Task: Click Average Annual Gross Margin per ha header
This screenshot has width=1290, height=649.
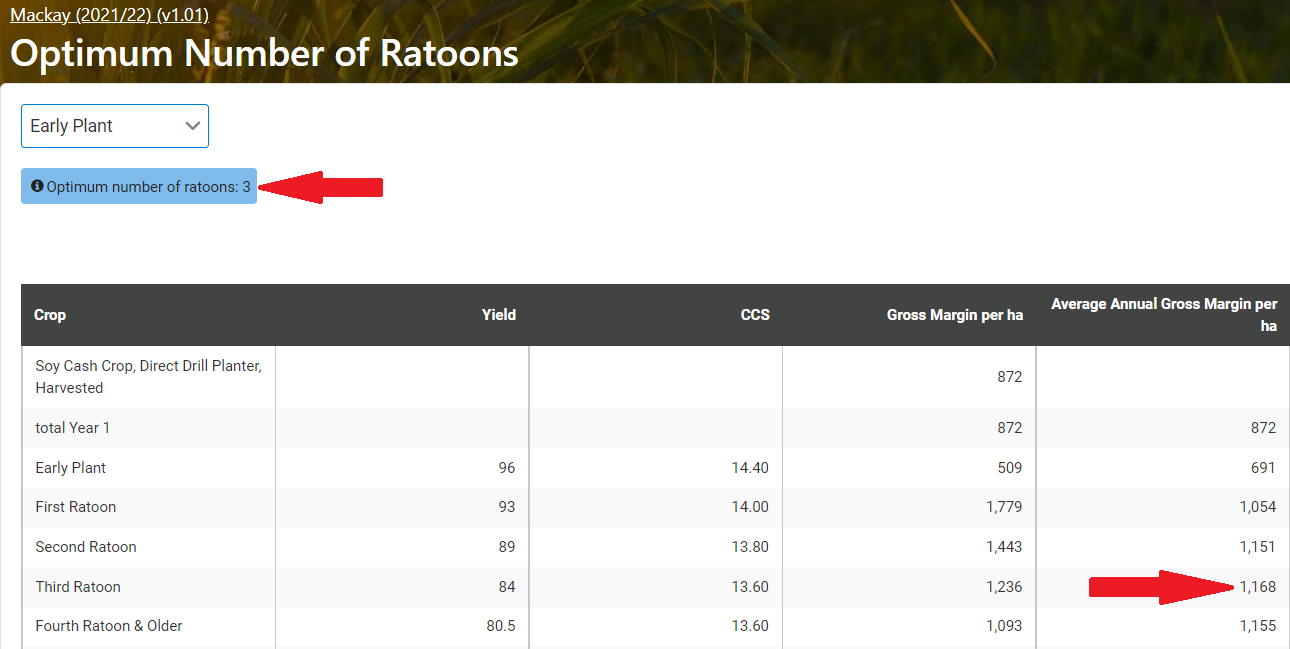Action: [1163, 315]
